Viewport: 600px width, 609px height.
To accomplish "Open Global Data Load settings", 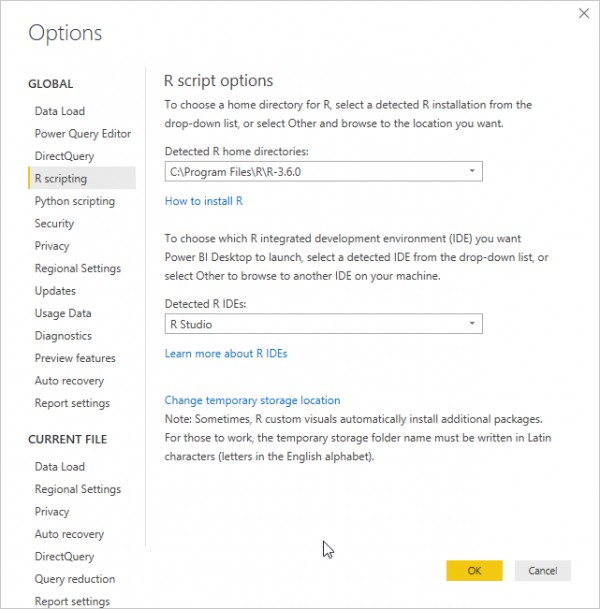I will point(59,111).
